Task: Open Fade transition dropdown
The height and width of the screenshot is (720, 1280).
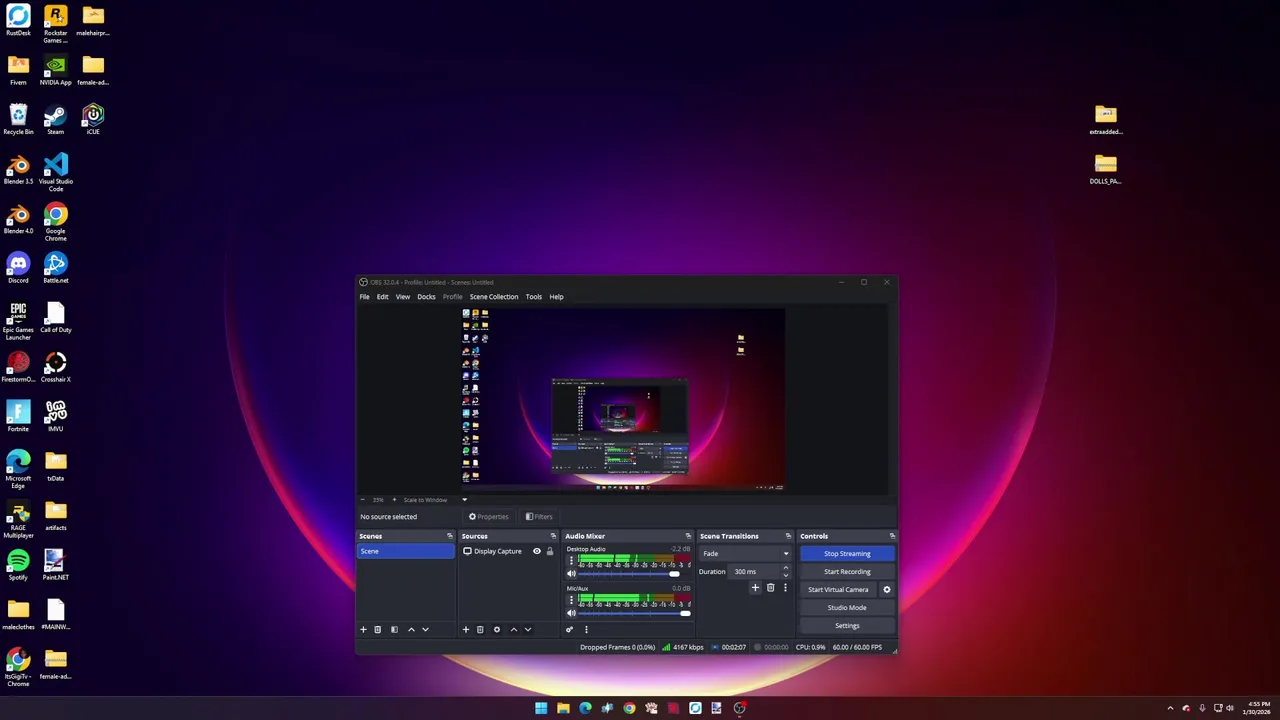Action: [x=745, y=554]
